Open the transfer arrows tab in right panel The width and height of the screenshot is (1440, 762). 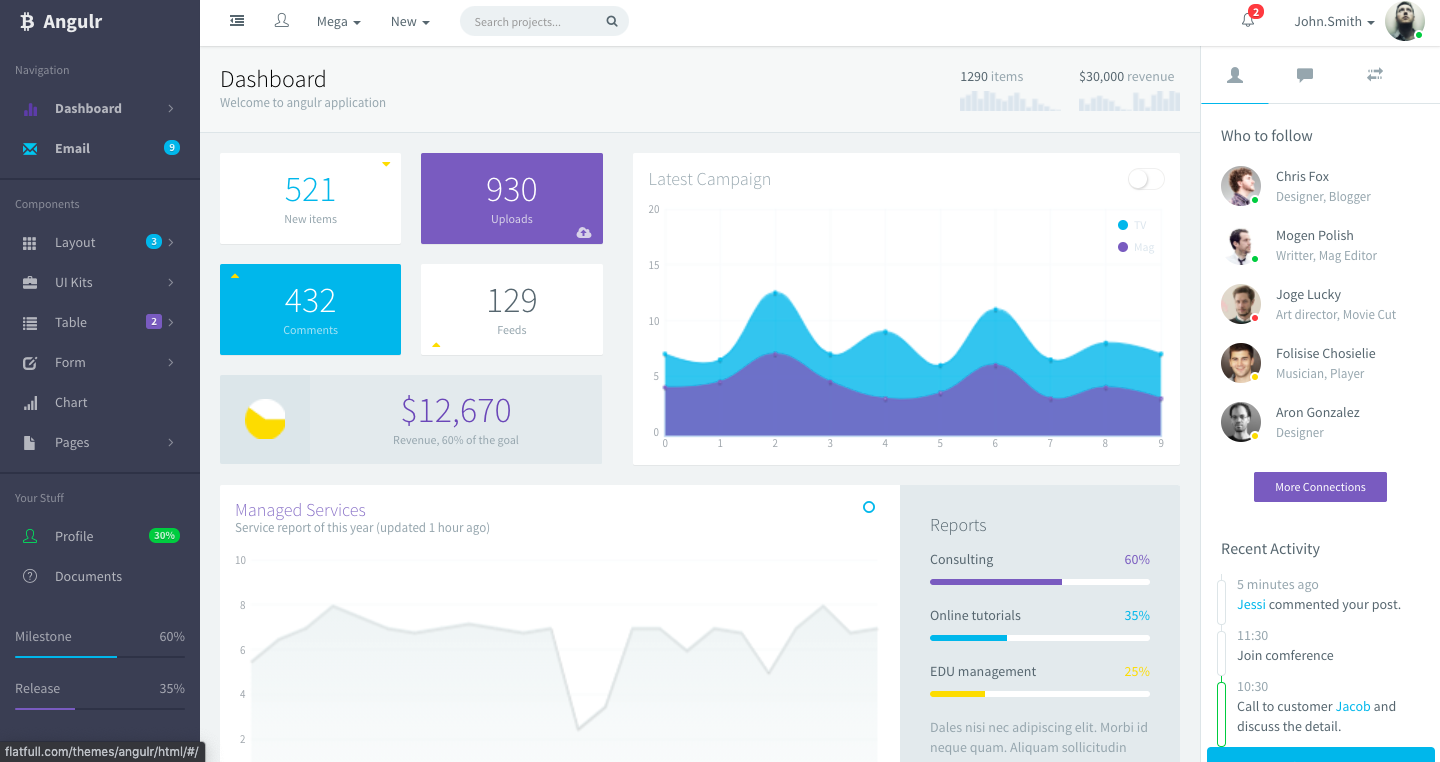tap(1374, 75)
